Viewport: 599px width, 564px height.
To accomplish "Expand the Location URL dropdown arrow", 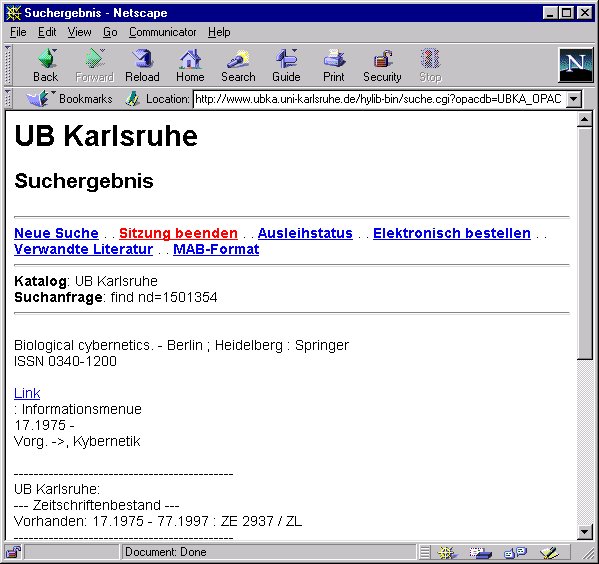I will 573,99.
